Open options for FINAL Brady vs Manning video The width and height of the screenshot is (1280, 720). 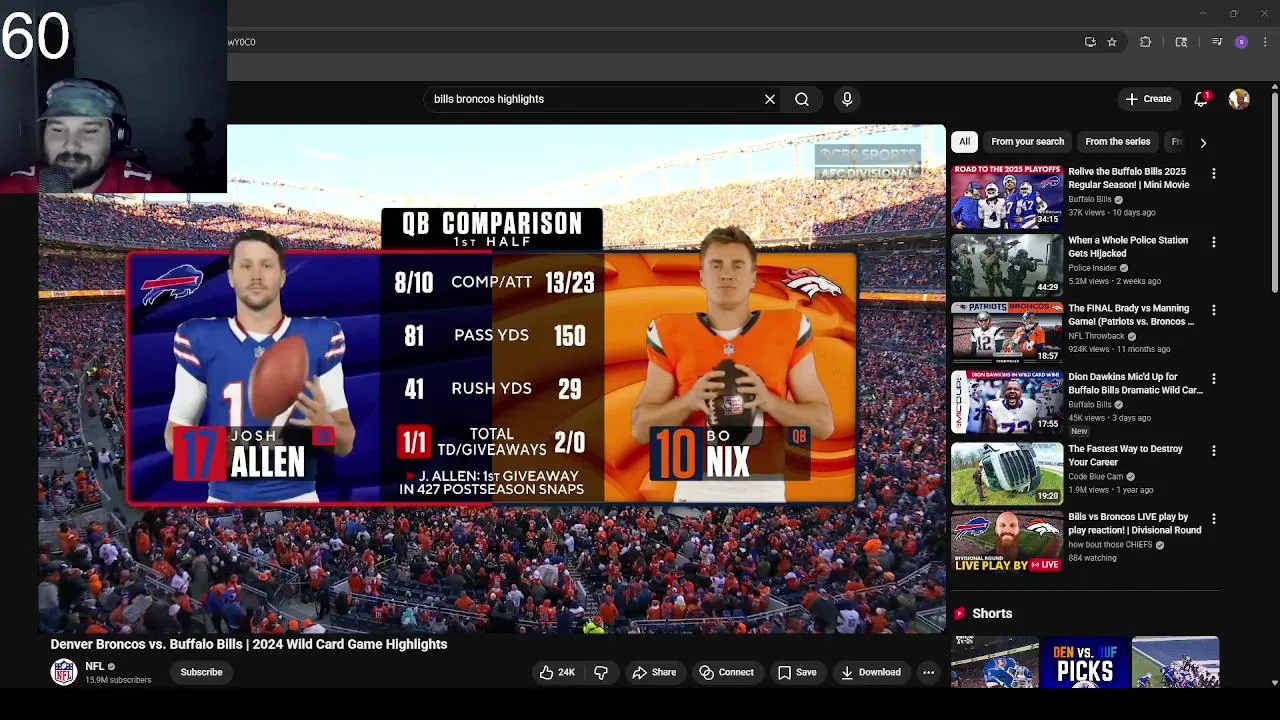point(1214,310)
